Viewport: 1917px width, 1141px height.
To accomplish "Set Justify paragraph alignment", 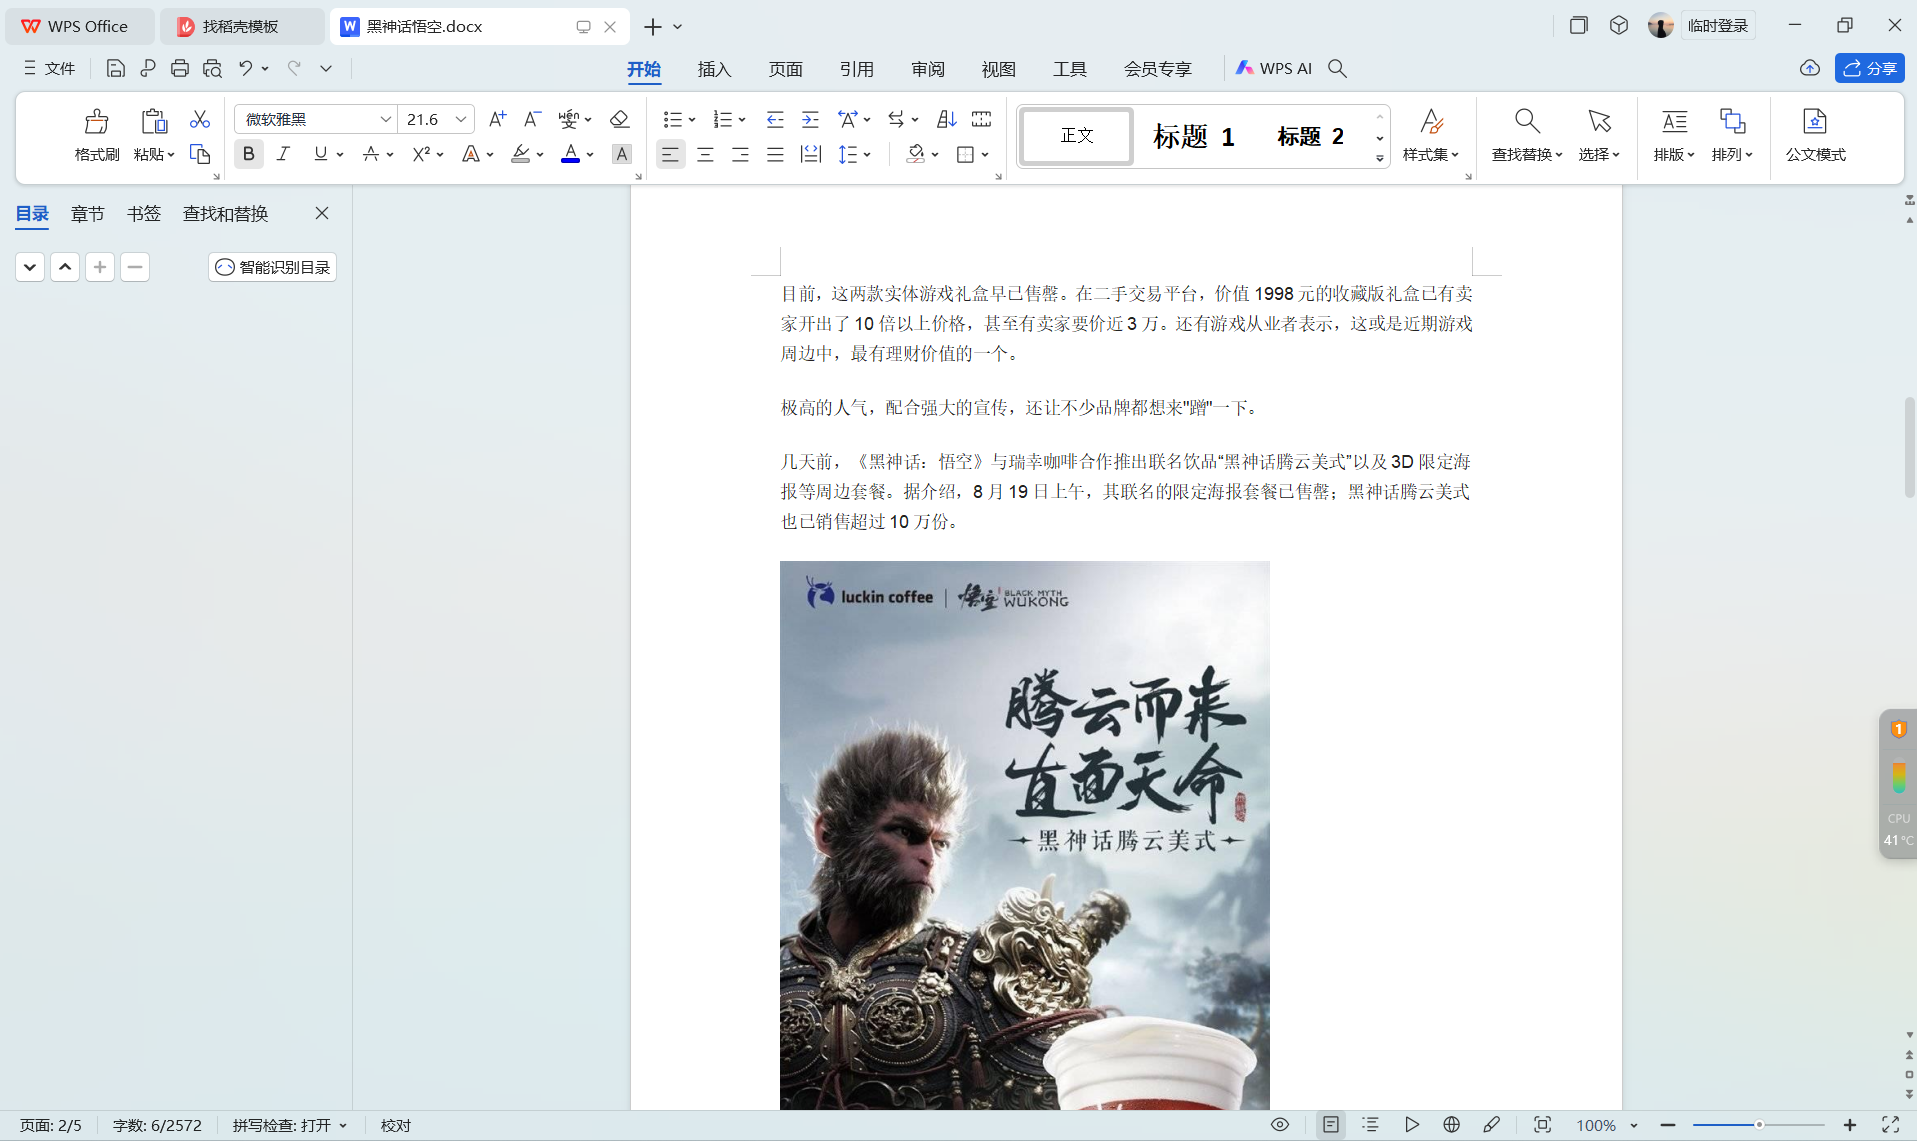I will (x=775, y=154).
